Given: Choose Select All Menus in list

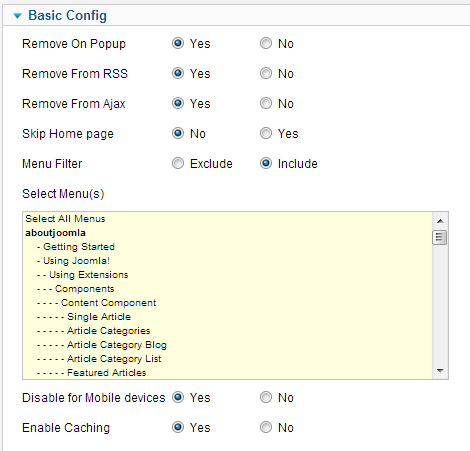Looking at the screenshot, I should 227,219.
